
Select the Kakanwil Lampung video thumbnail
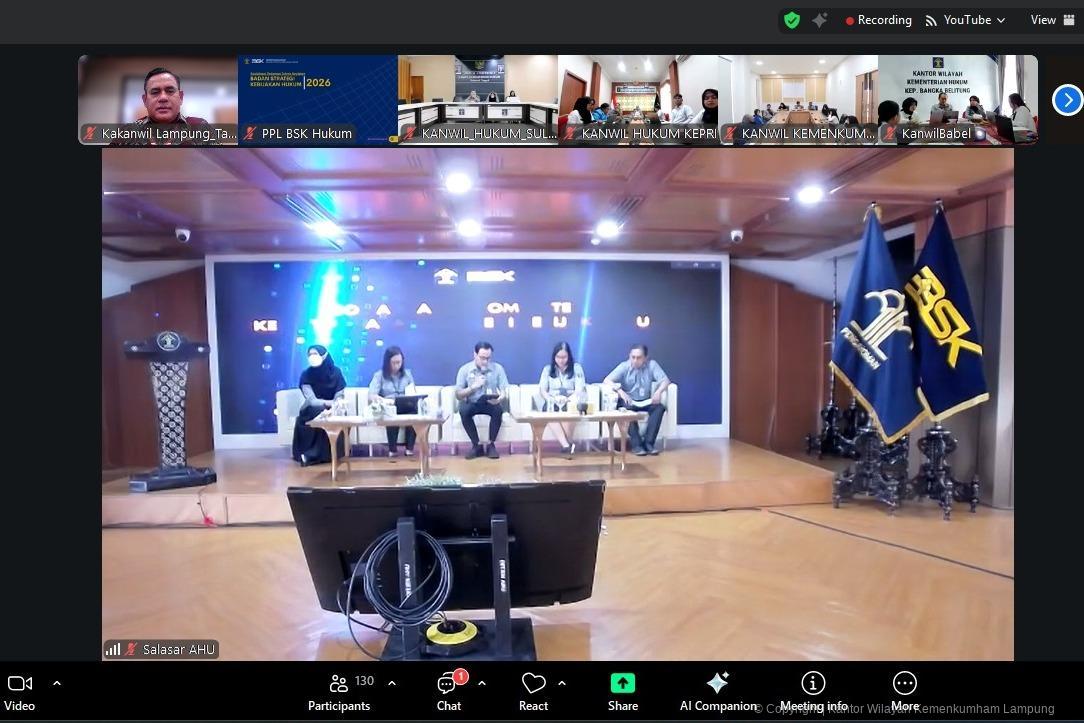158,100
